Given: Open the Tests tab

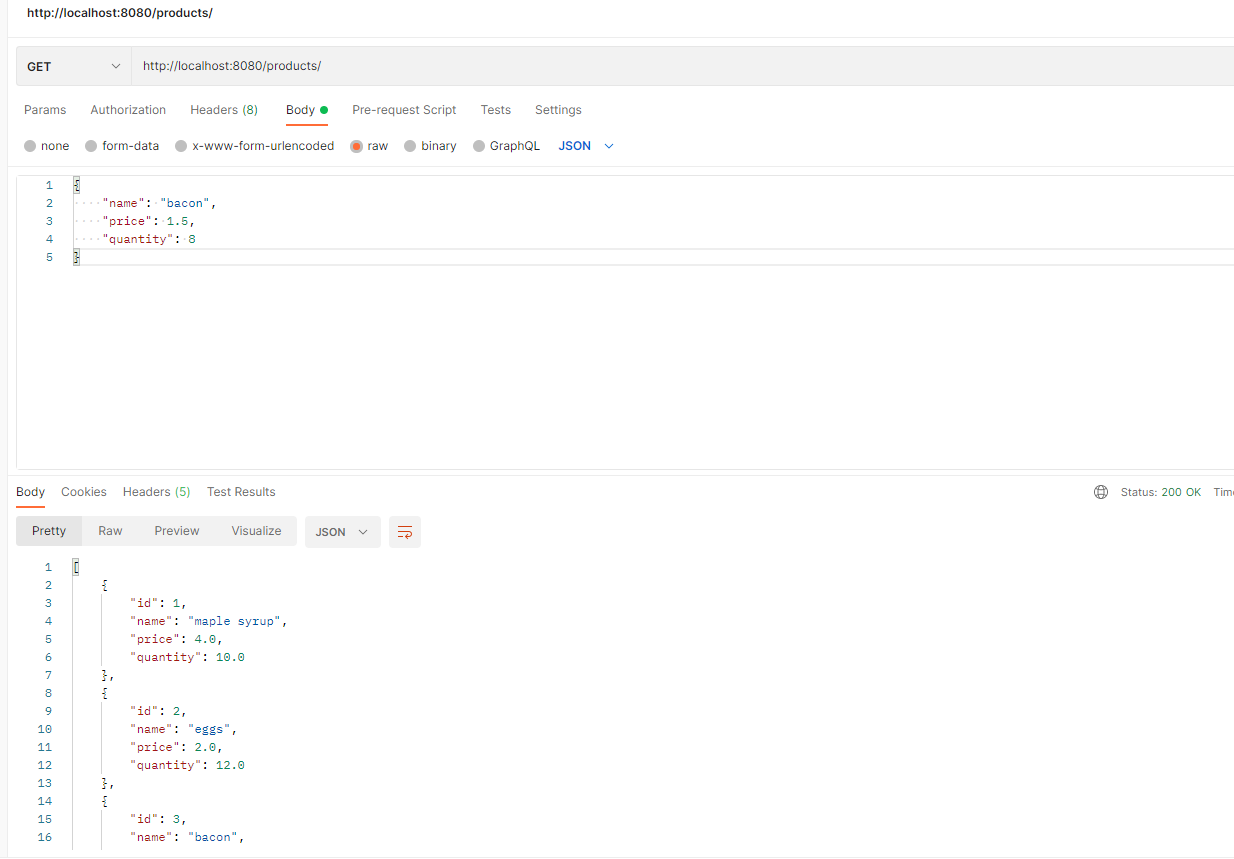Looking at the screenshot, I should tap(495, 110).
